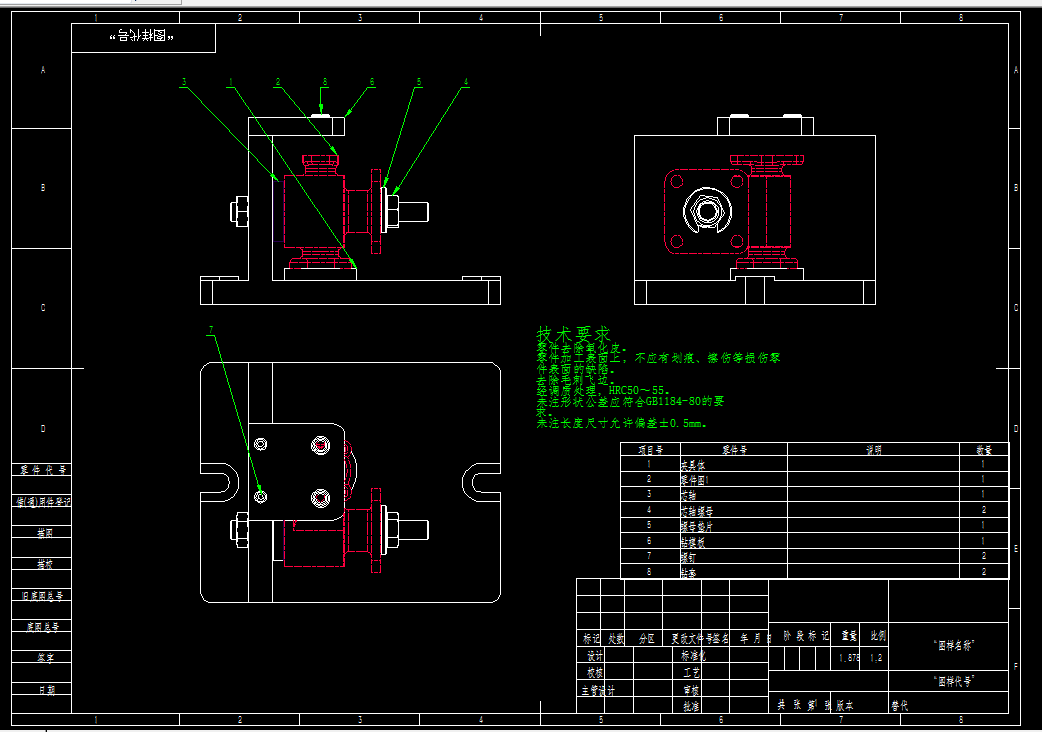Click the 借(通)用件登记 cell in left margin
This screenshot has width=1042, height=732.
[43, 502]
